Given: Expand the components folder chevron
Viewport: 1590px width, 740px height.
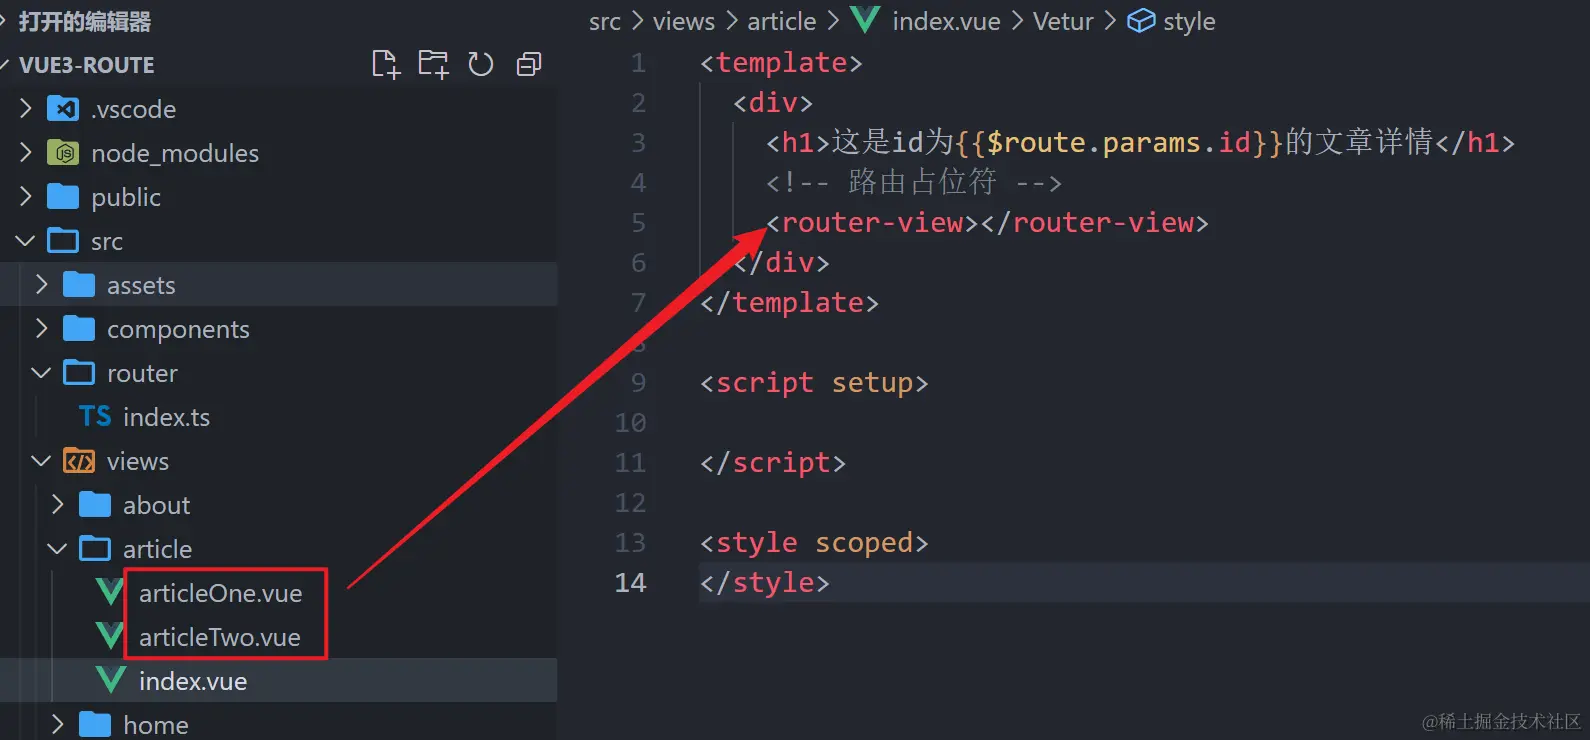Looking at the screenshot, I should point(42,328).
